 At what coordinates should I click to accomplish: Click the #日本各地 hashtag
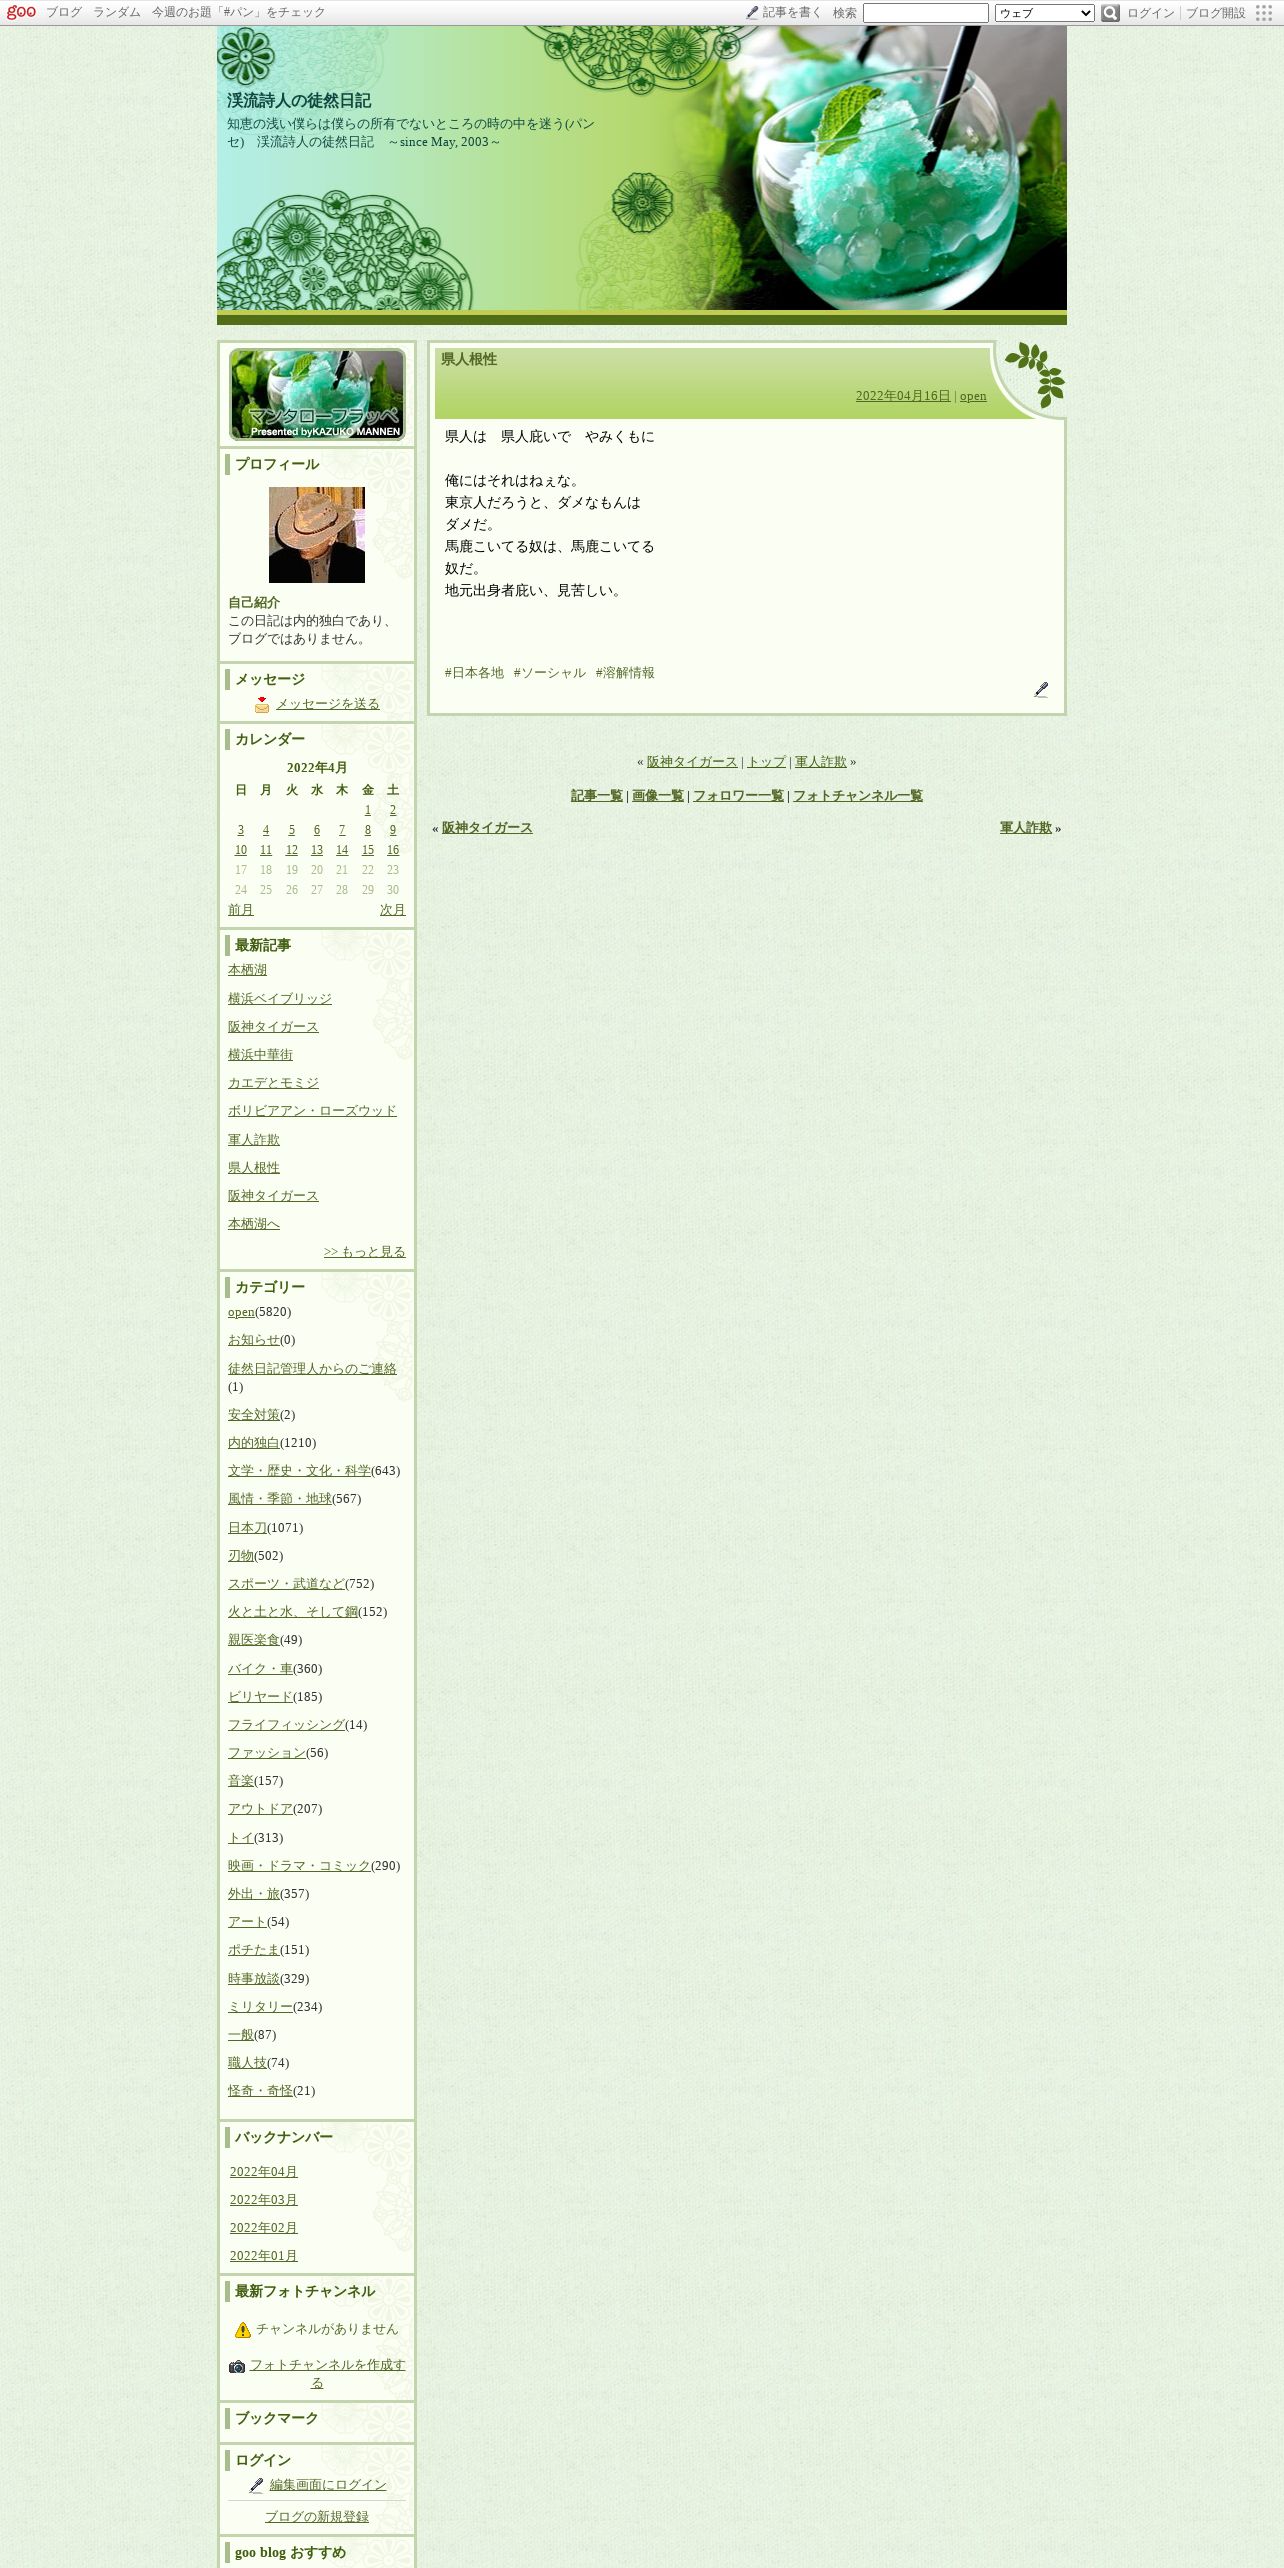pyautogui.click(x=474, y=673)
